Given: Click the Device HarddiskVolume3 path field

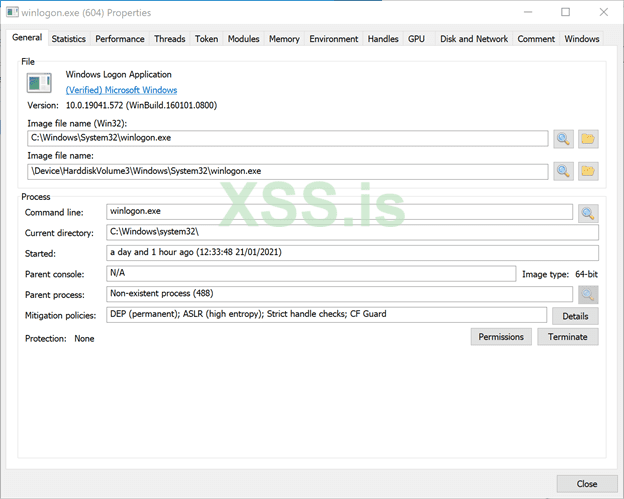Looking at the screenshot, I should point(288,172).
